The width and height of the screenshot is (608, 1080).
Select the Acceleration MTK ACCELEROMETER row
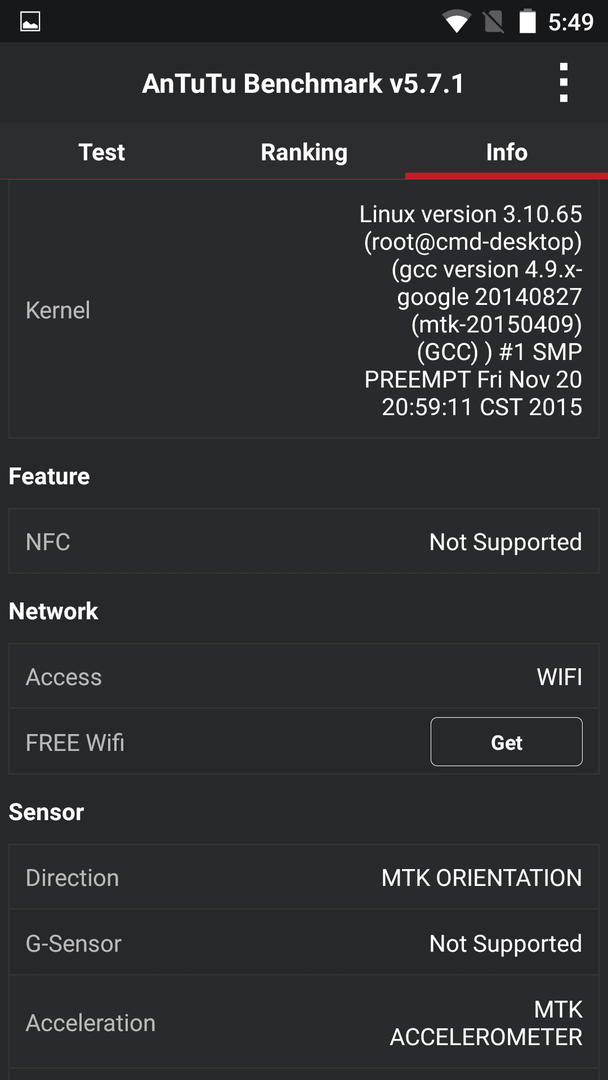(x=304, y=1023)
